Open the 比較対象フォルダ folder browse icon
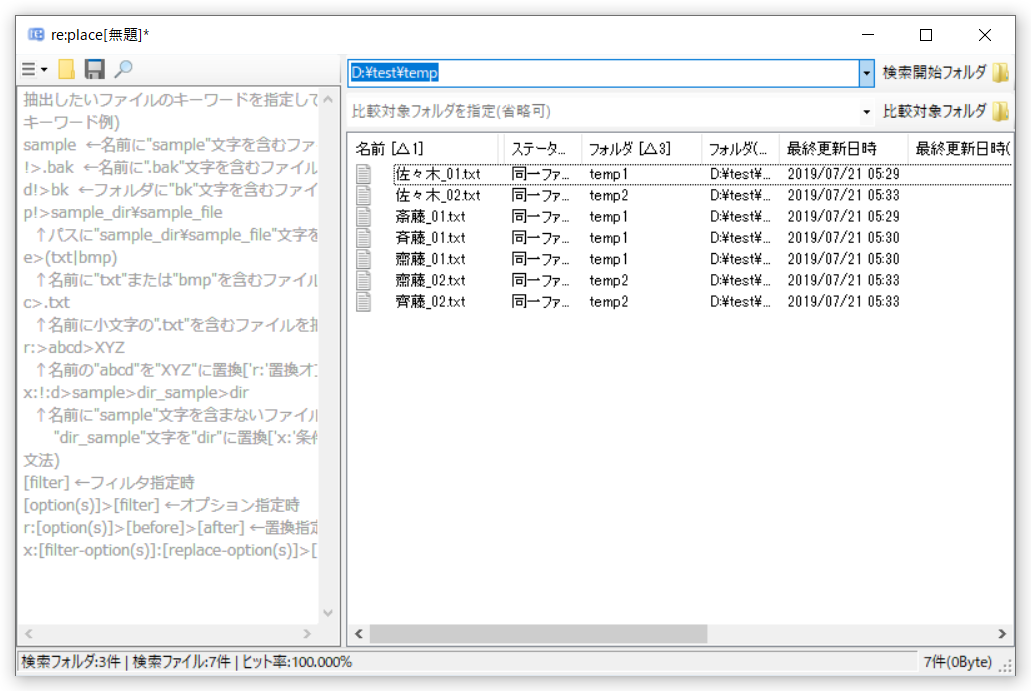Image resolution: width=1031 pixels, height=691 pixels. coord(1000,112)
